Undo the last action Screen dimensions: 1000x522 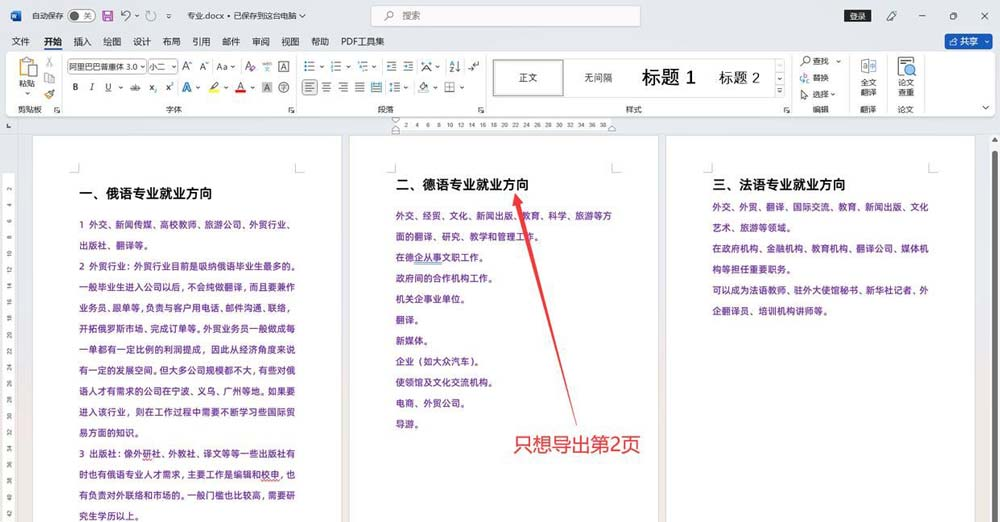click(126, 15)
